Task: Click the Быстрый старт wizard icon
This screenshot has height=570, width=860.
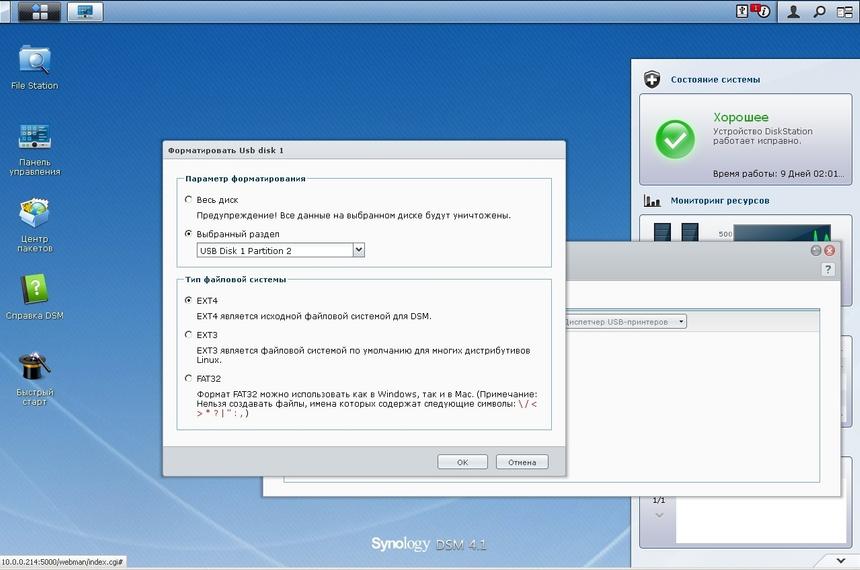Action: coord(34,367)
